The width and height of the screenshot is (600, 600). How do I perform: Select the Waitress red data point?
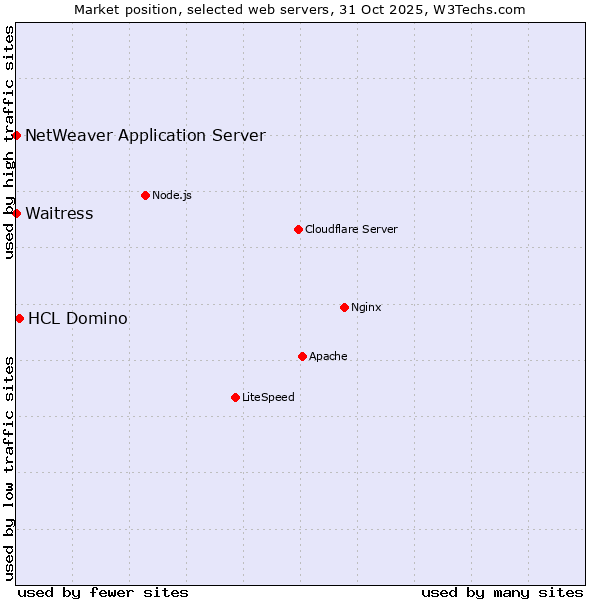tap(17, 213)
